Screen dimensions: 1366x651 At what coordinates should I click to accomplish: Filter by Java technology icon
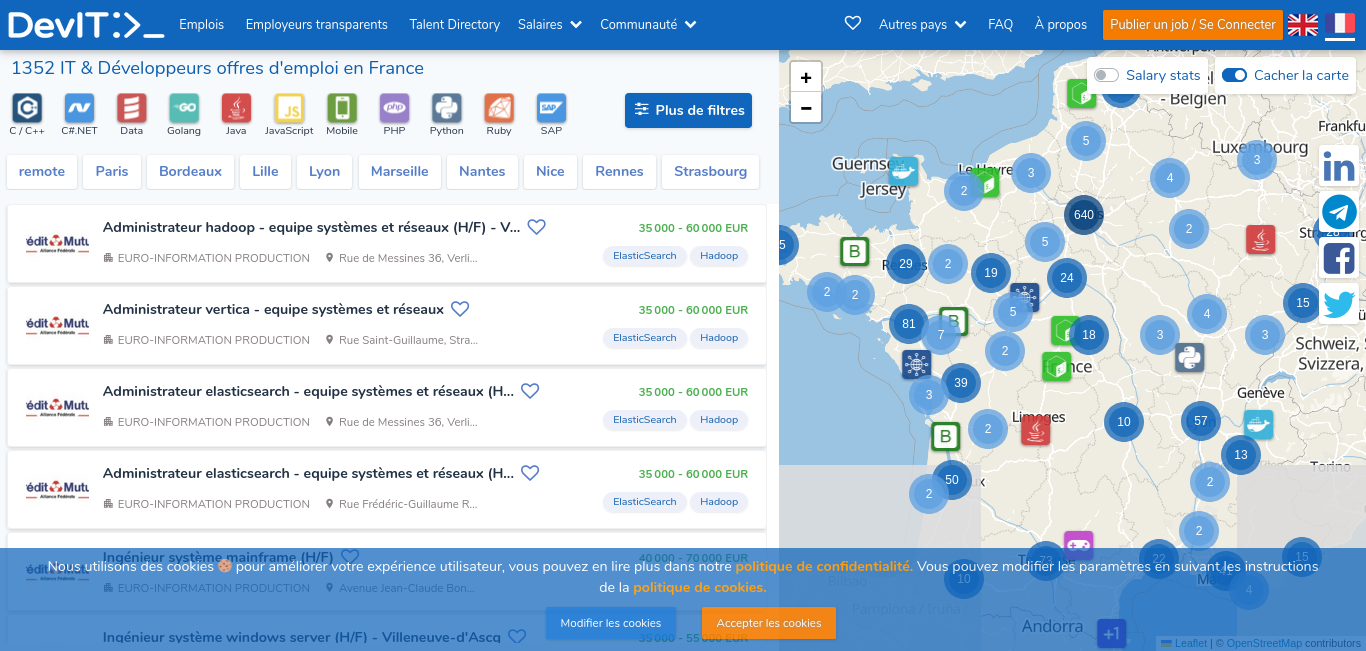coord(236,108)
